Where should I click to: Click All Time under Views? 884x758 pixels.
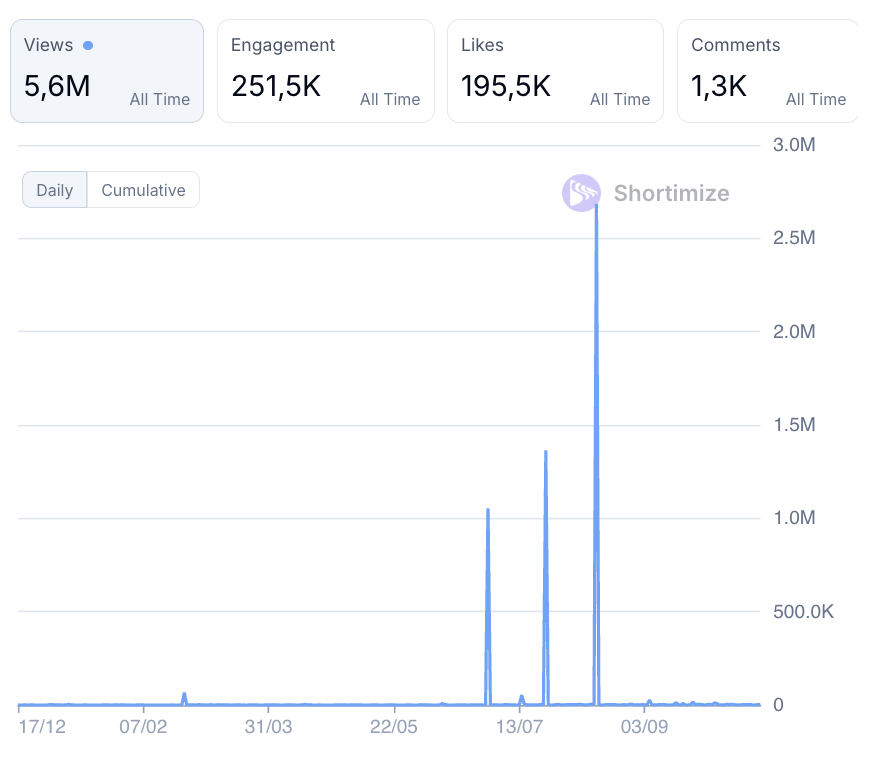[160, 99]
